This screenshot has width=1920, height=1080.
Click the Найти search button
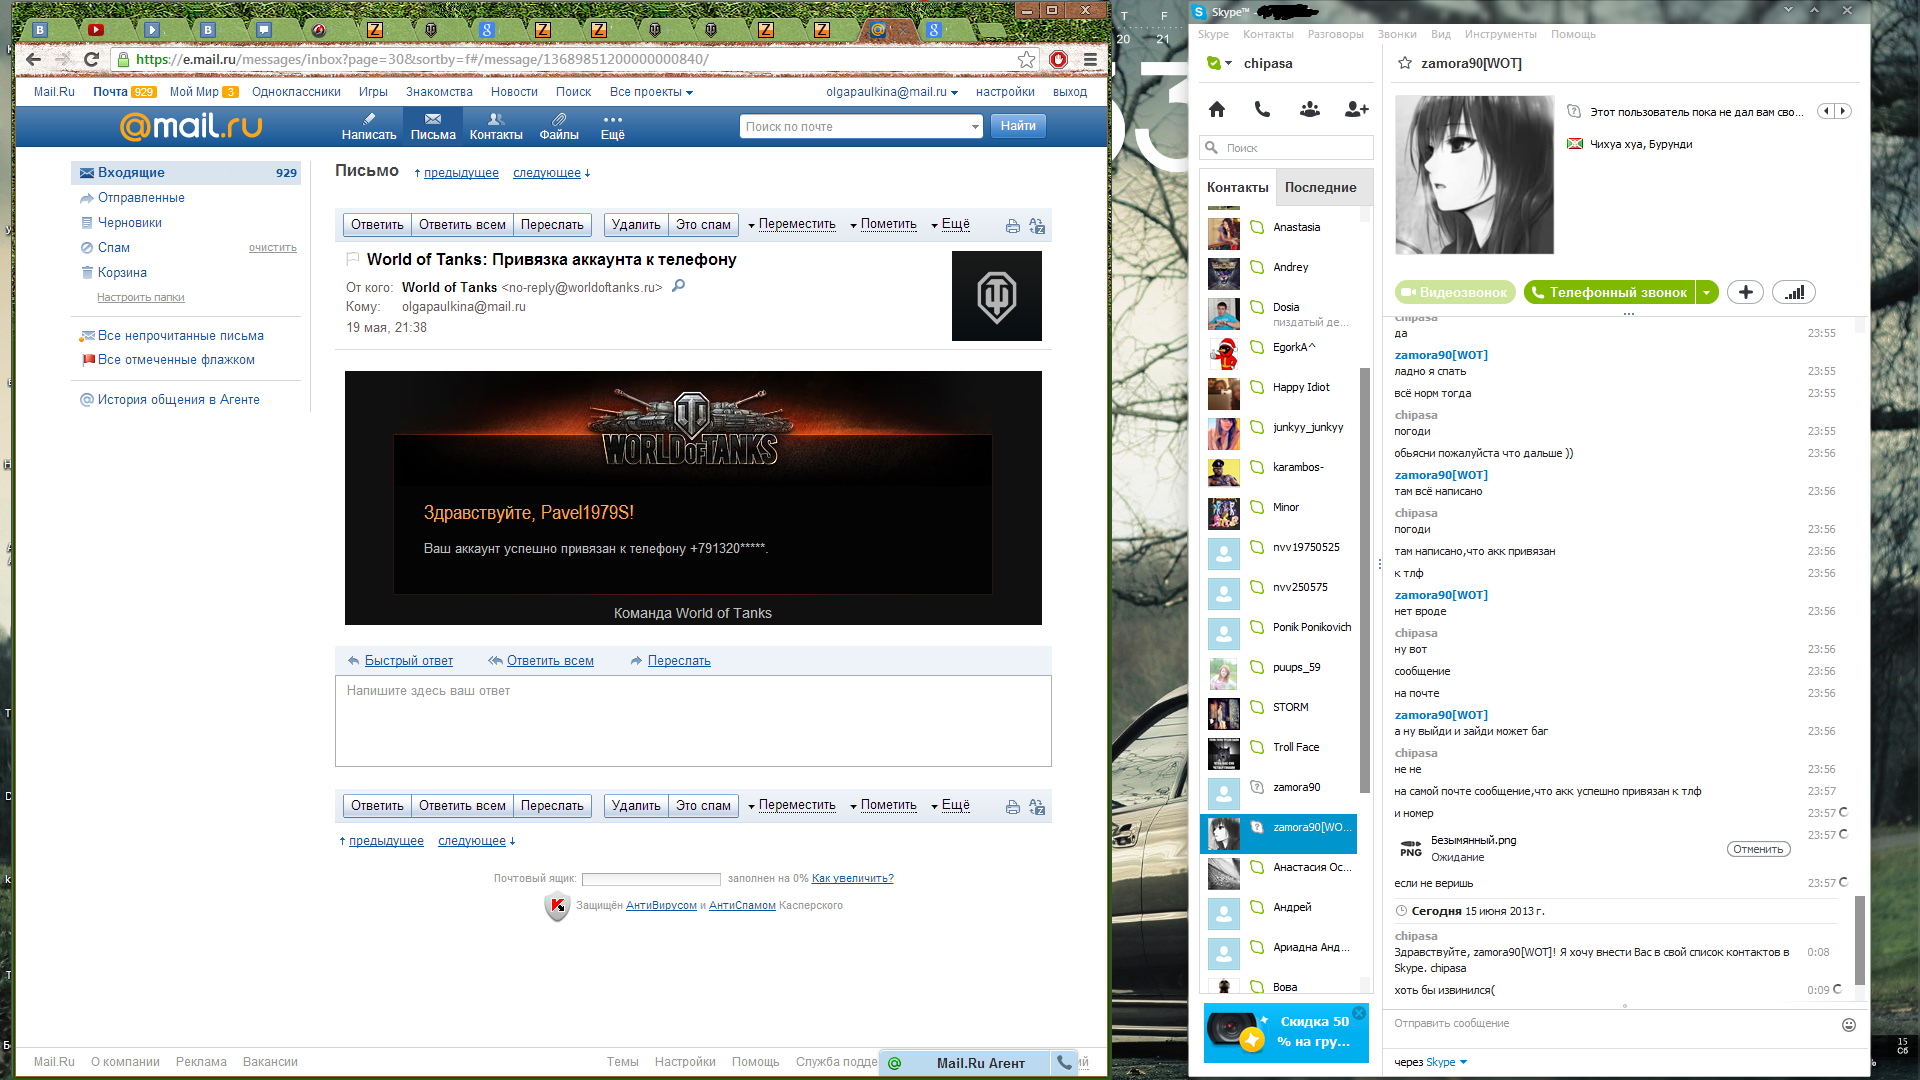click(x=1018, y=126)
